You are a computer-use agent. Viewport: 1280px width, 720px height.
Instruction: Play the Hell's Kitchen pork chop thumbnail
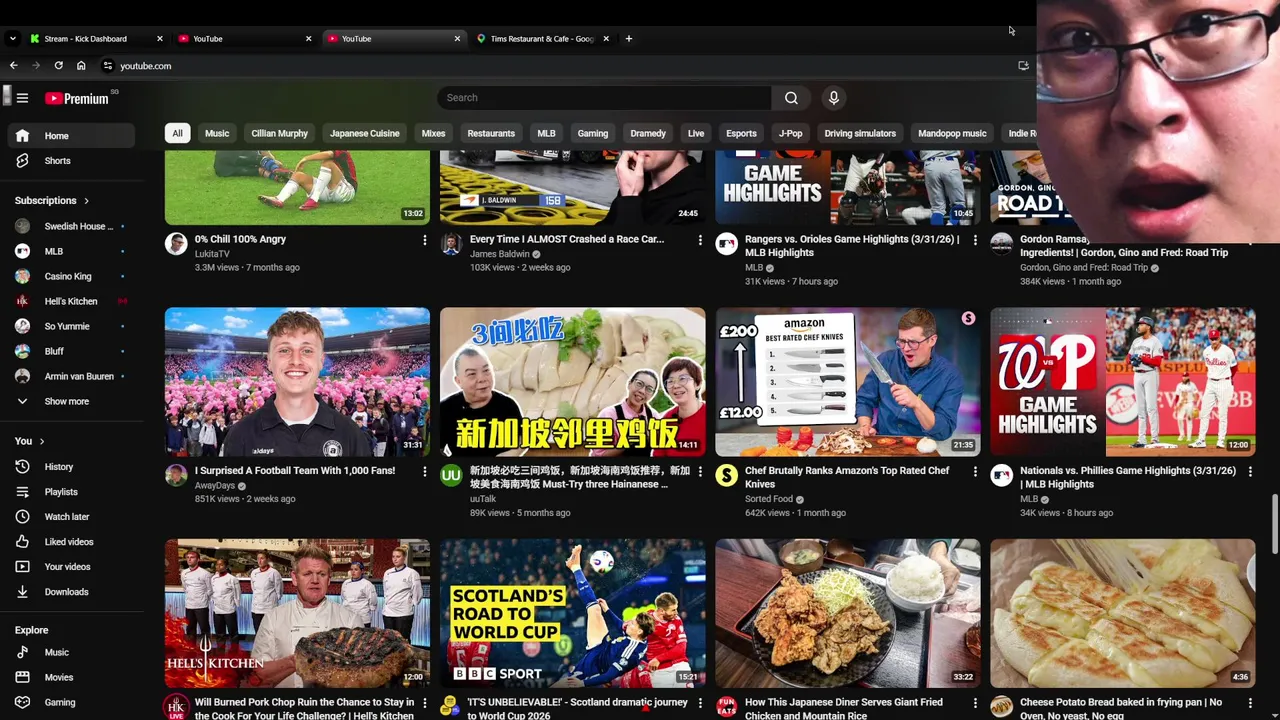pos(297,613)
